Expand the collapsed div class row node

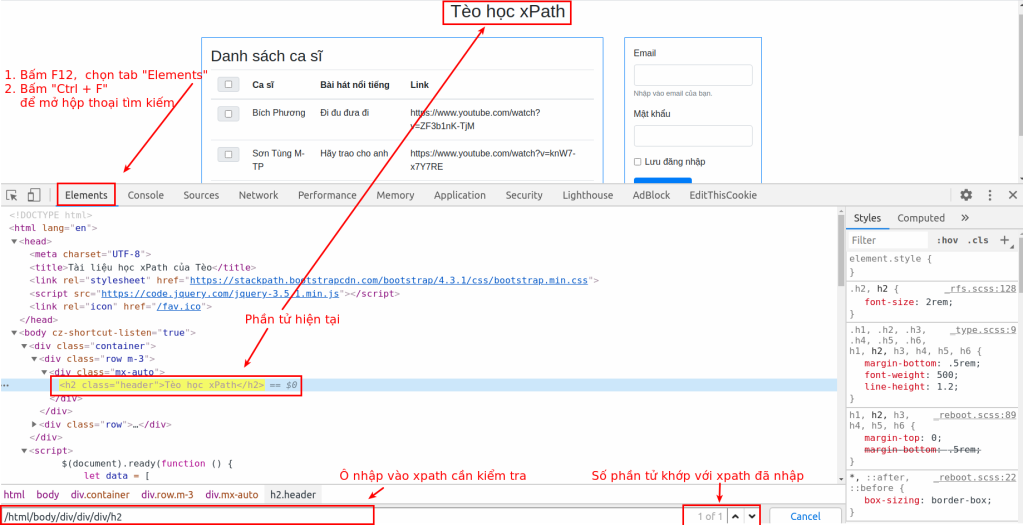[x=35, y=425]
